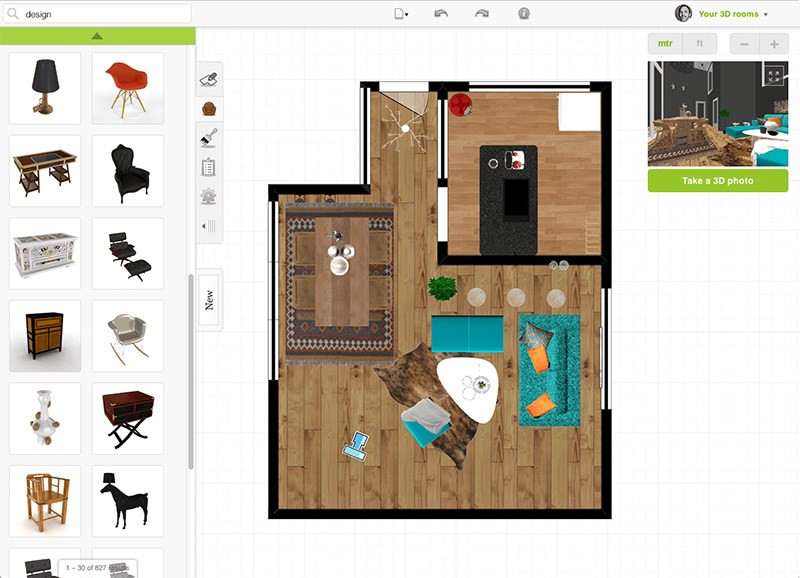
Task: Undo the last design change
Action: [443, 14]
